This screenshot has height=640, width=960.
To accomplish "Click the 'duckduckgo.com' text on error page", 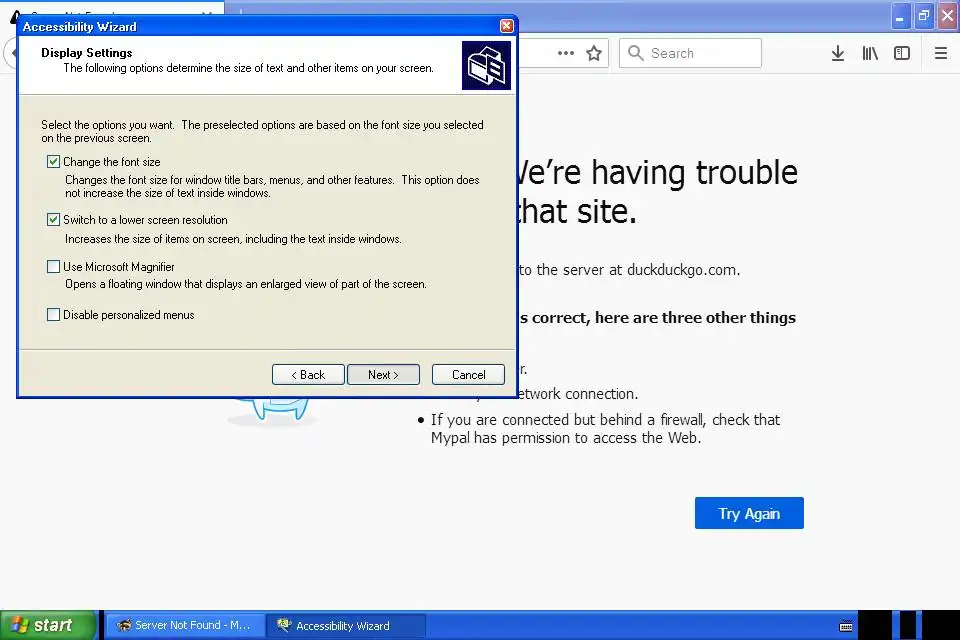I will tap(683, 270).
